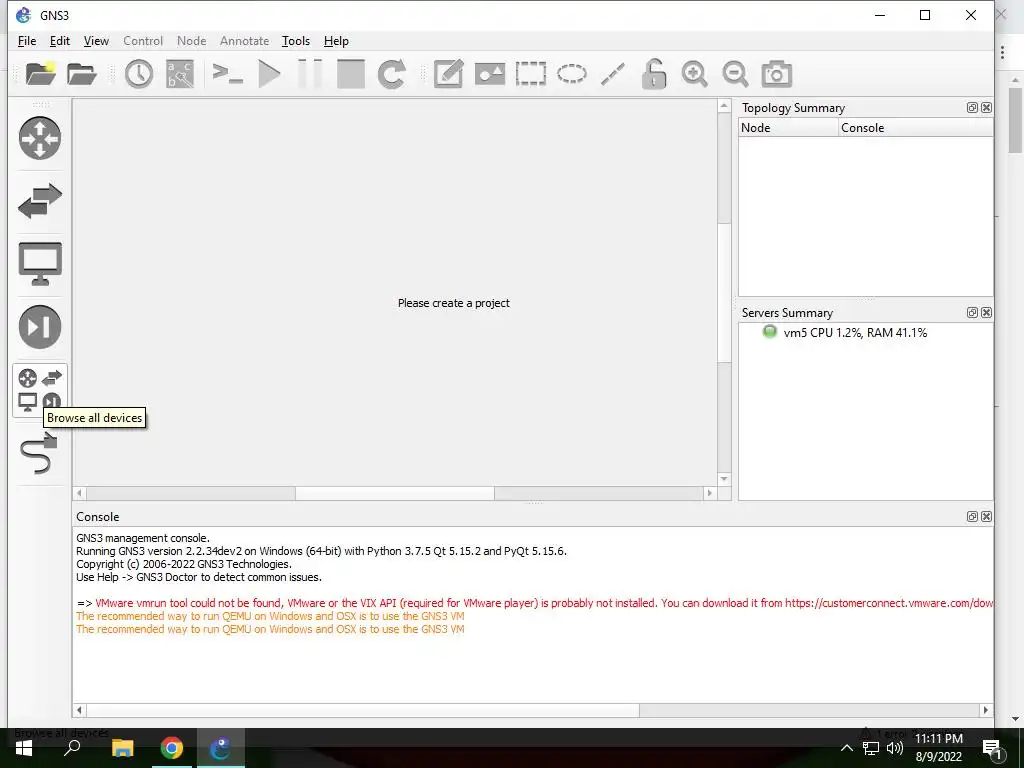This screenshot has height=768, width=1024.
Task: Toggle Show/Hide interface labels icon
Action: 180,74
